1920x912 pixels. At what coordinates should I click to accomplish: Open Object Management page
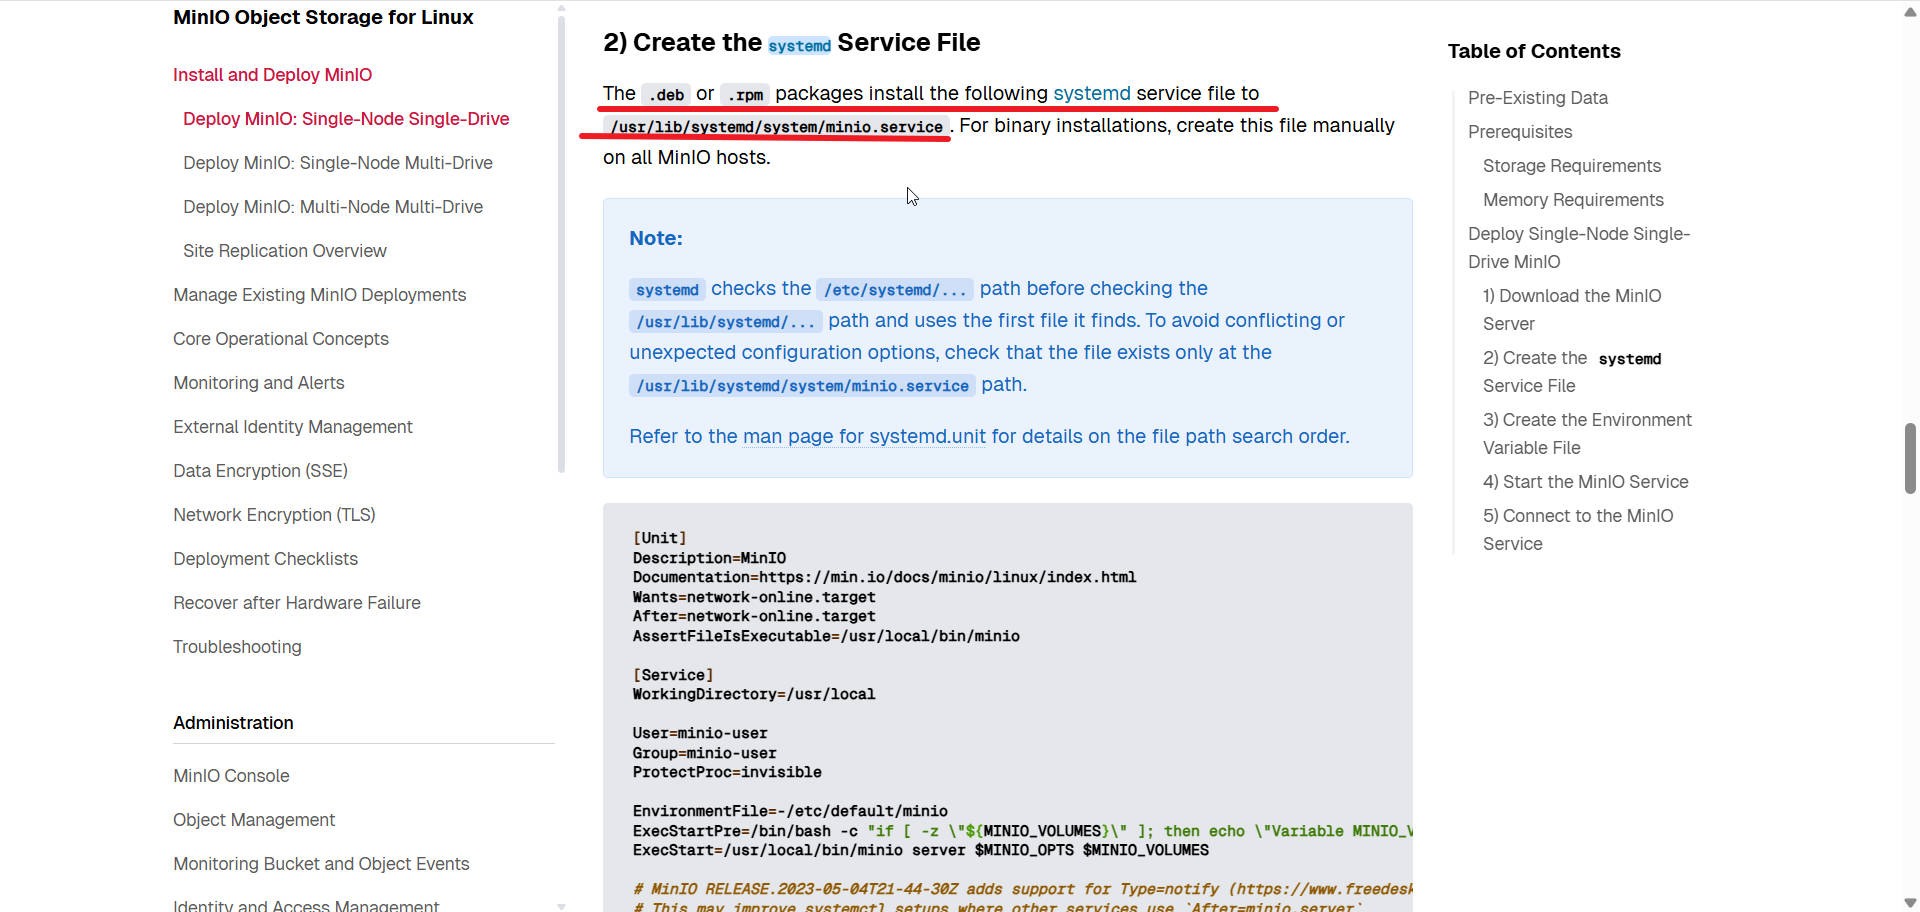click(x=254, y=820)
